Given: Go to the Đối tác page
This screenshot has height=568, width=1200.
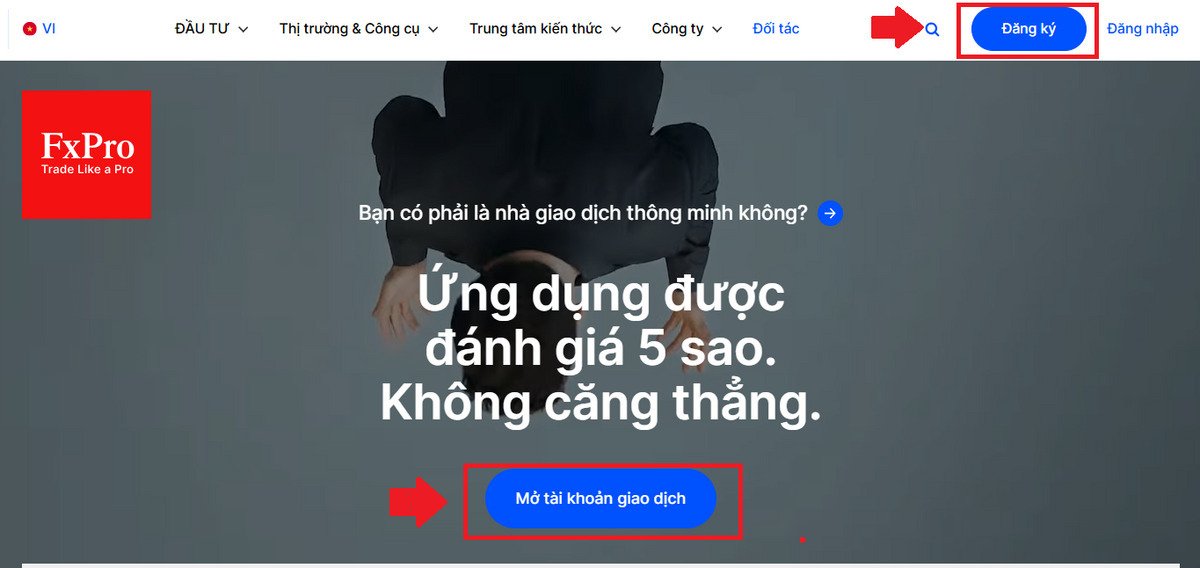Looking at the screenshot, I should [776, 29].
